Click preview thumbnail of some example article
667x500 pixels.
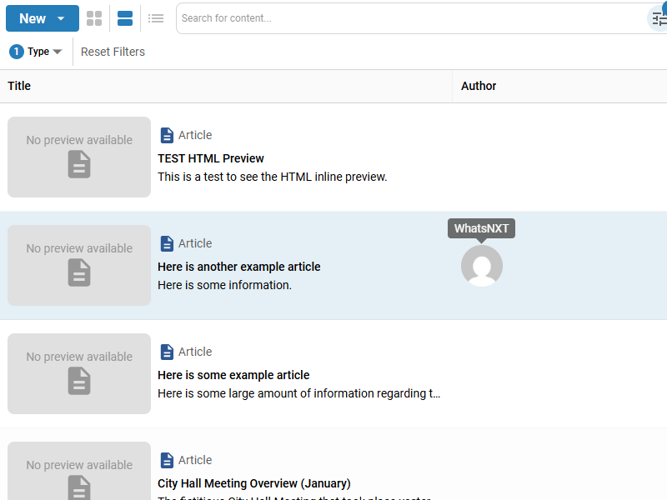point(79,373)
